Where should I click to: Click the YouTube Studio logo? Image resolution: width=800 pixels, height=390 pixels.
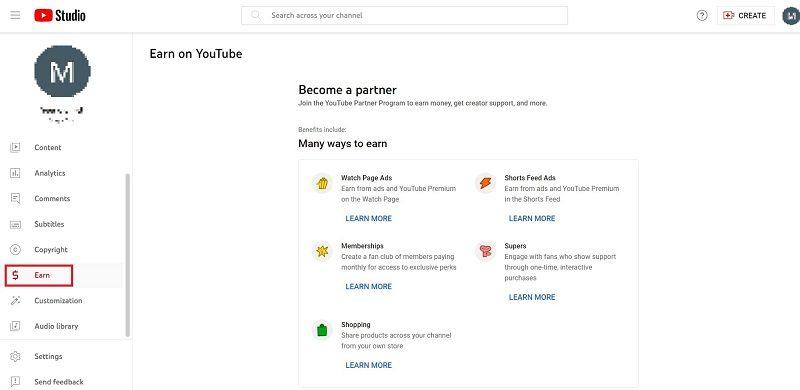[x=60, y=16]
